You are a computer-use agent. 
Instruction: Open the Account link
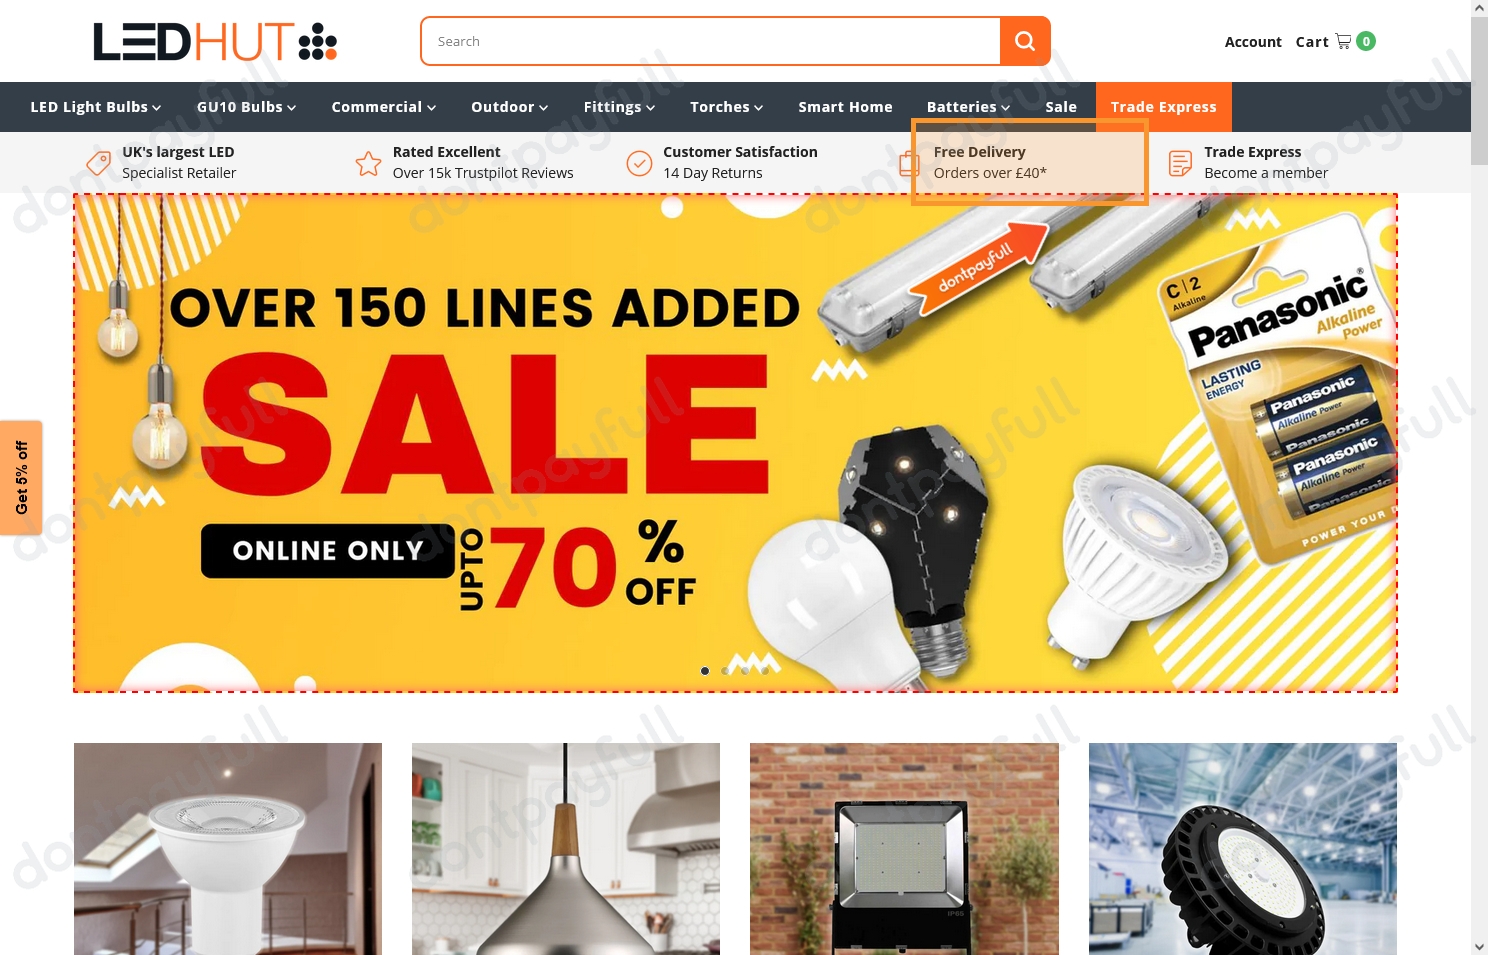pos(1253,42)
